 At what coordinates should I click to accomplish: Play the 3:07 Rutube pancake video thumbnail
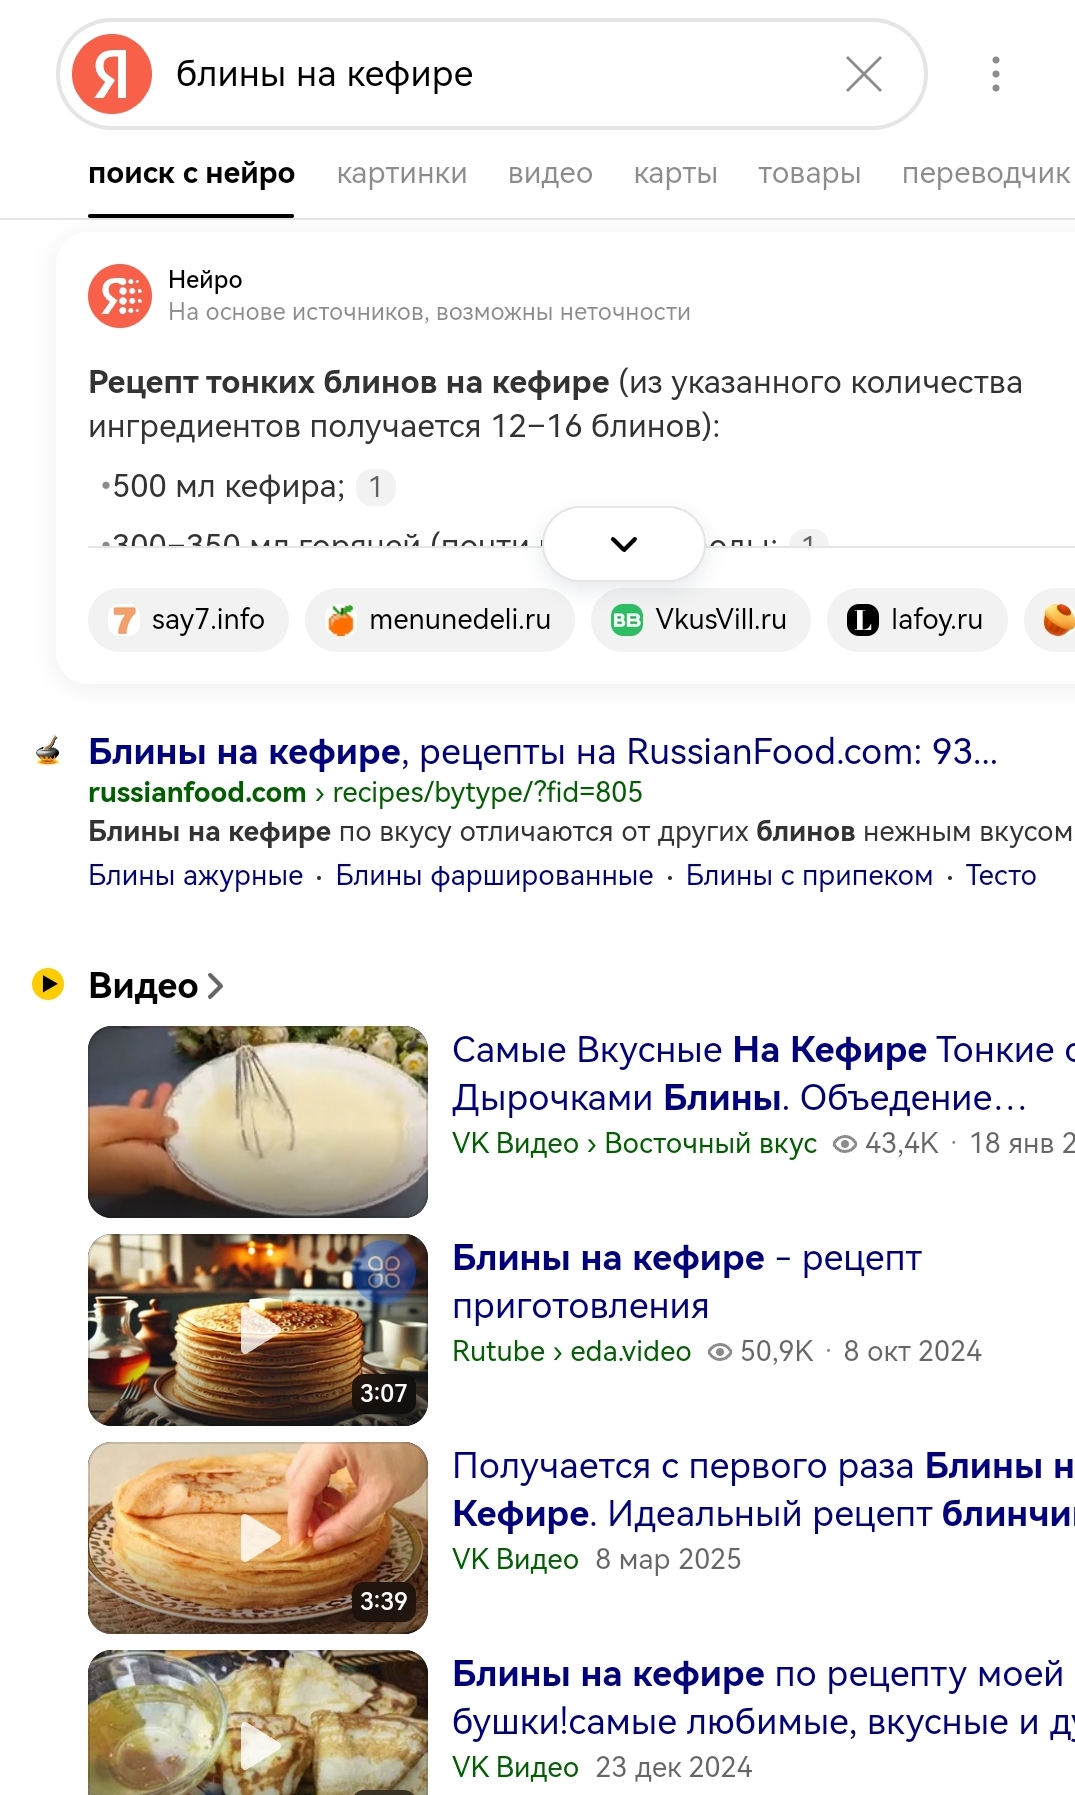point(258,1330)
